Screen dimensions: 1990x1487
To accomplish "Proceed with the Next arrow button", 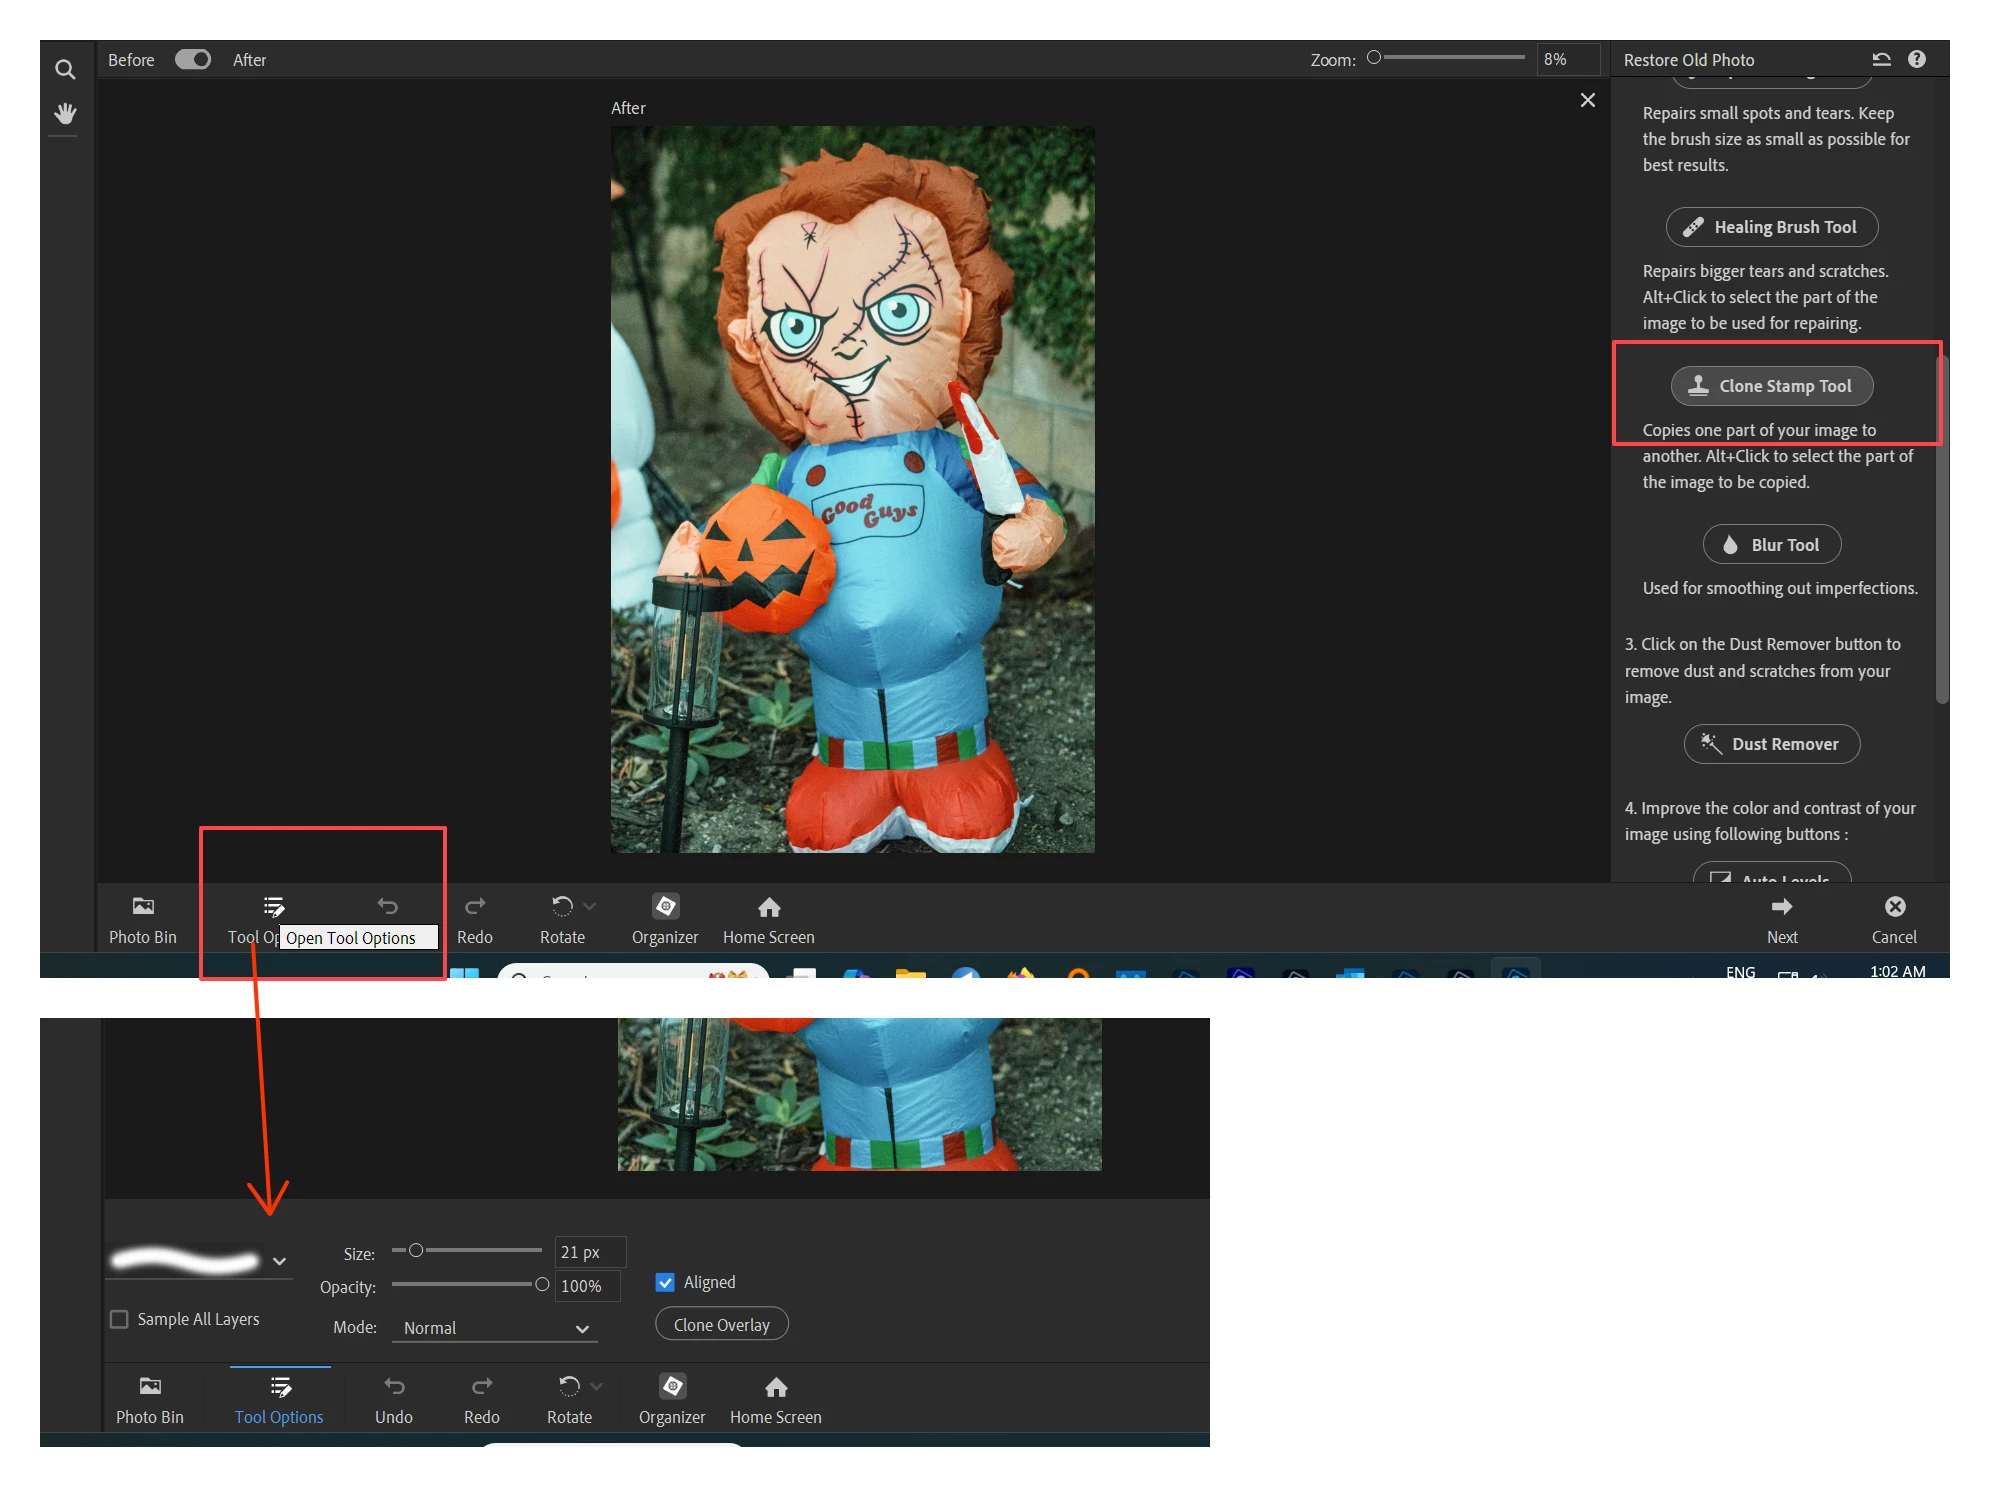I will [1782, 919].
